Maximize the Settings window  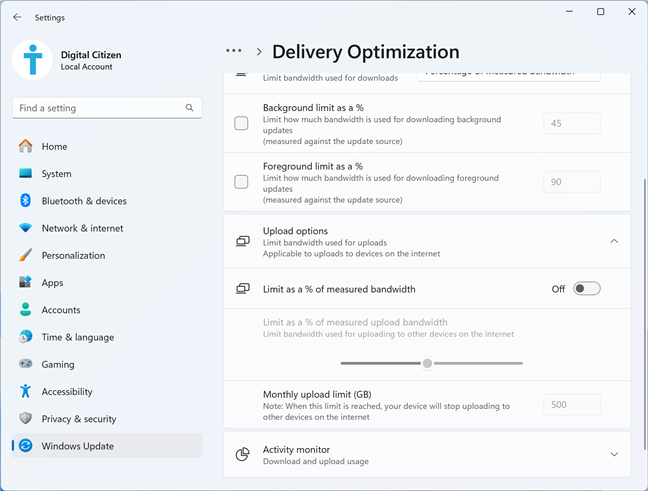tap(600, 12)
